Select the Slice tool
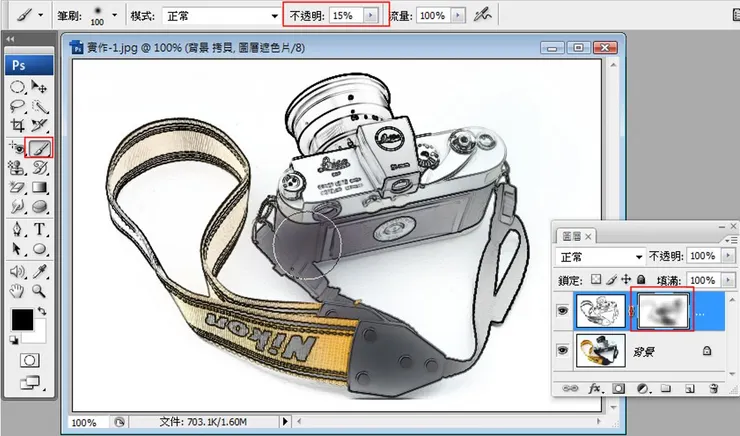The height and width of the screenshot is (436, 740). [40, 126]
